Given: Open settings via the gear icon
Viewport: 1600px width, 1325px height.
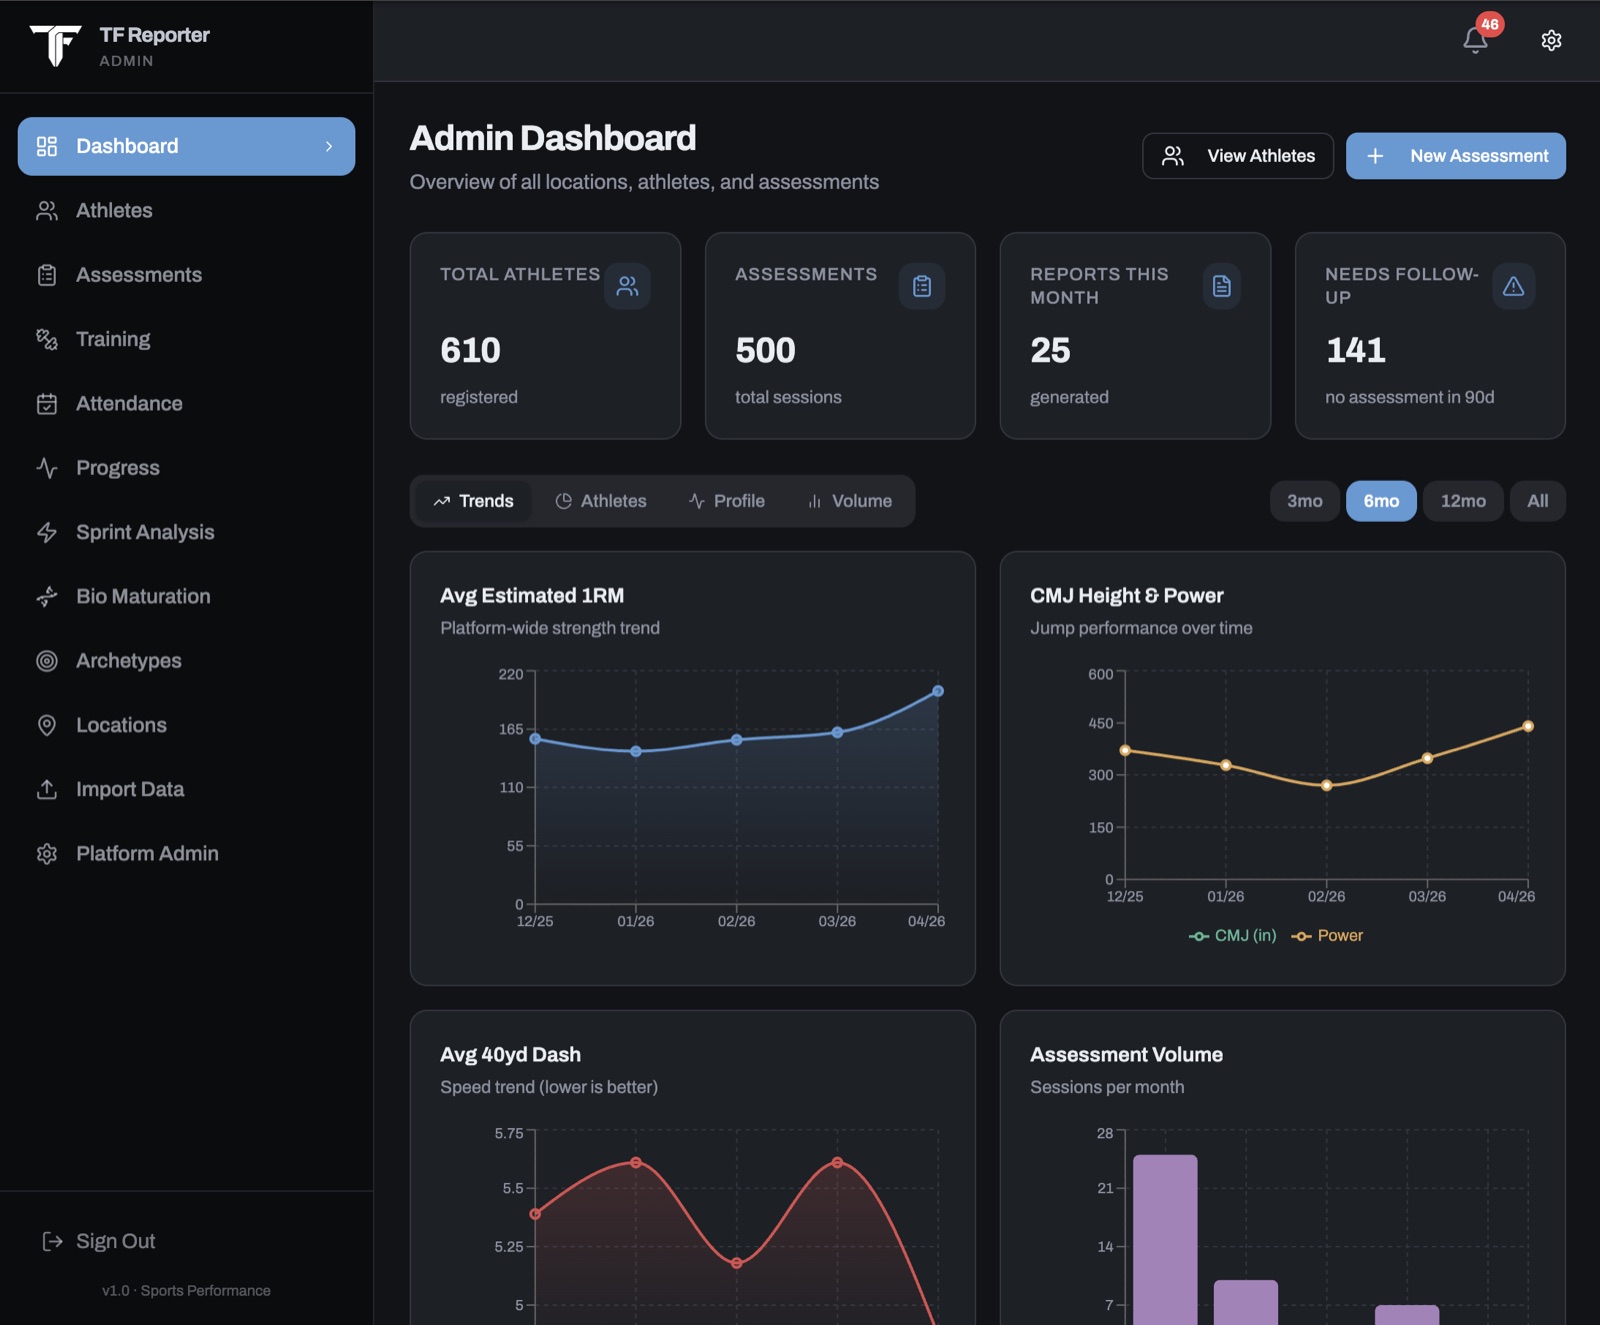Looking at the screenshot, I should pyautogui.click(x=1551, y=40).
